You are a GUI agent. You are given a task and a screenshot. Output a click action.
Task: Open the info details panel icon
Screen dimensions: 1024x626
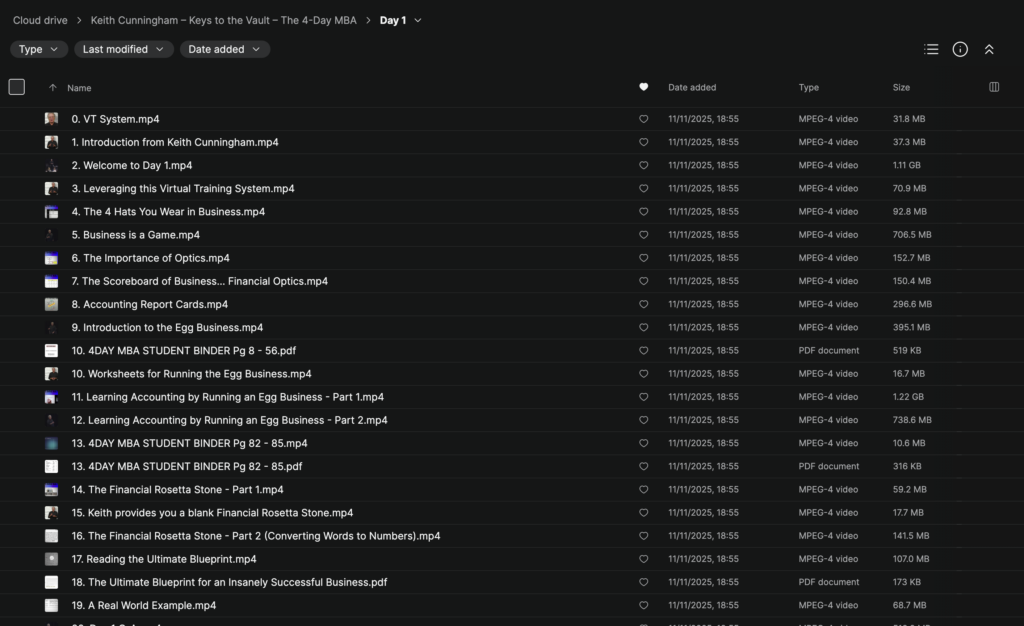[960, 49]
